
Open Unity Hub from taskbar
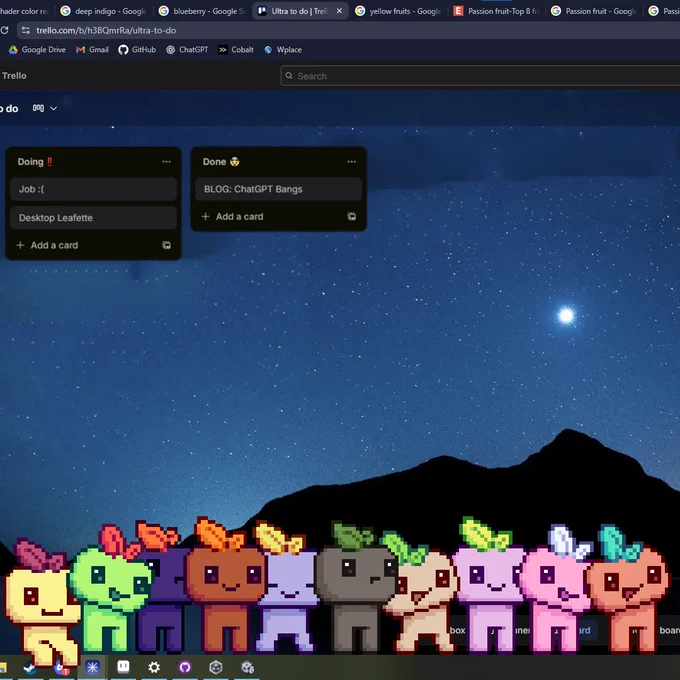coord(216,667)
